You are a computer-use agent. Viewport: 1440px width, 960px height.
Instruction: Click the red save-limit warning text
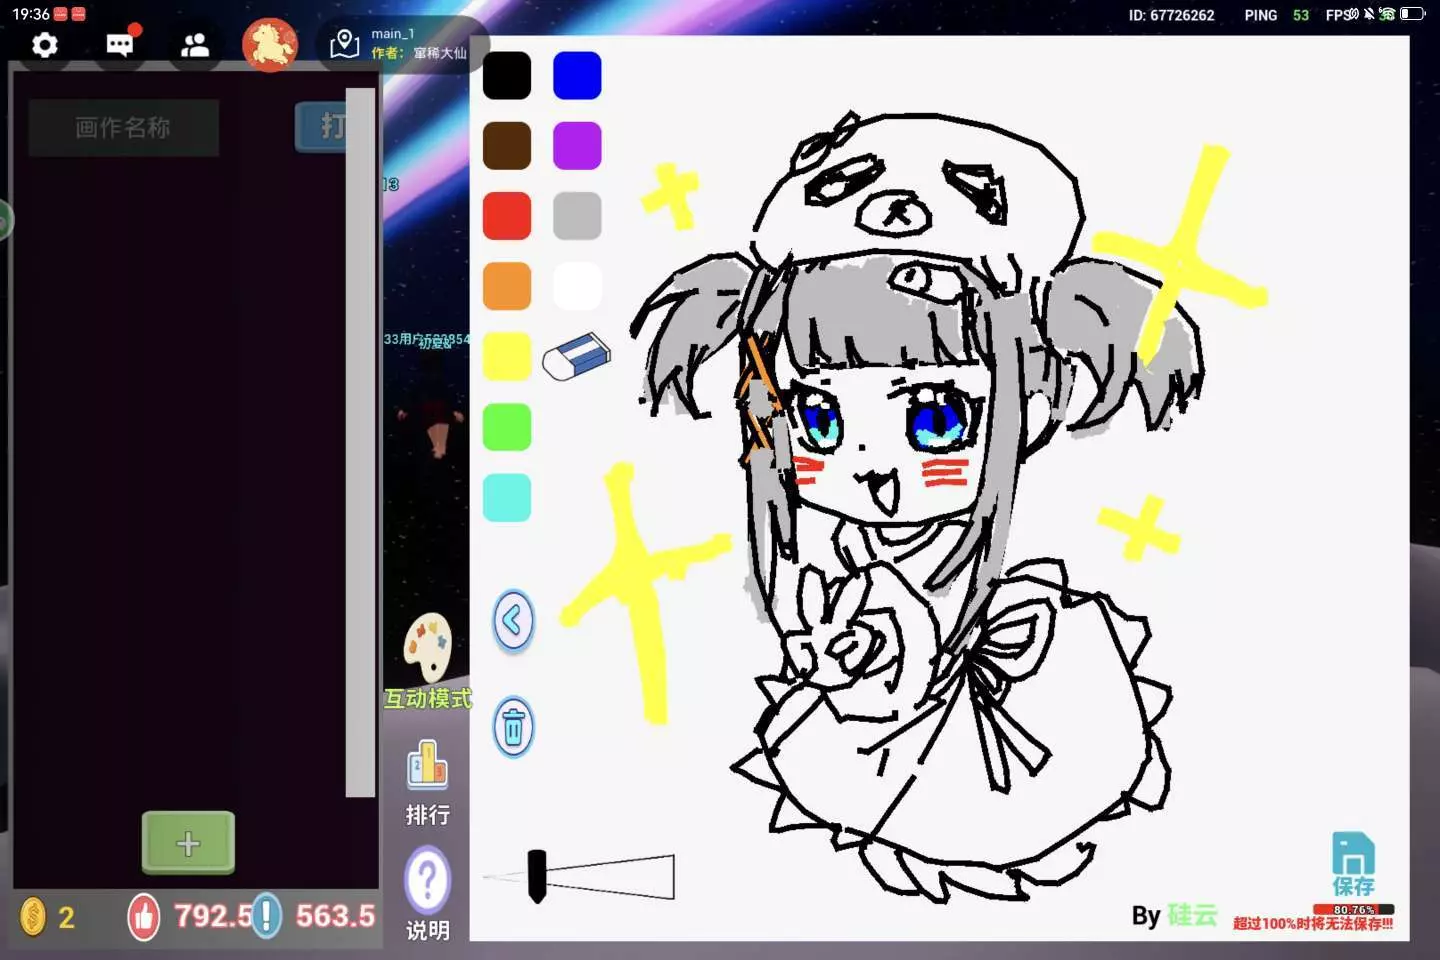(1313, 924)
